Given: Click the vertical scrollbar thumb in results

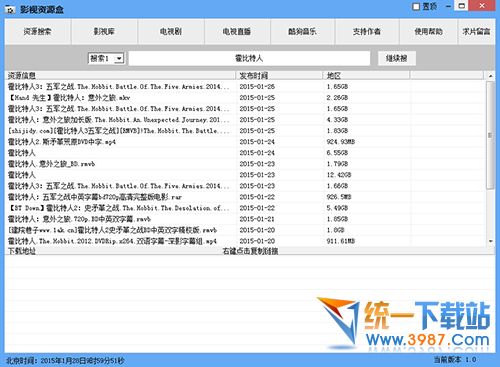Looking at the screenshot, I should coord(490,135).
